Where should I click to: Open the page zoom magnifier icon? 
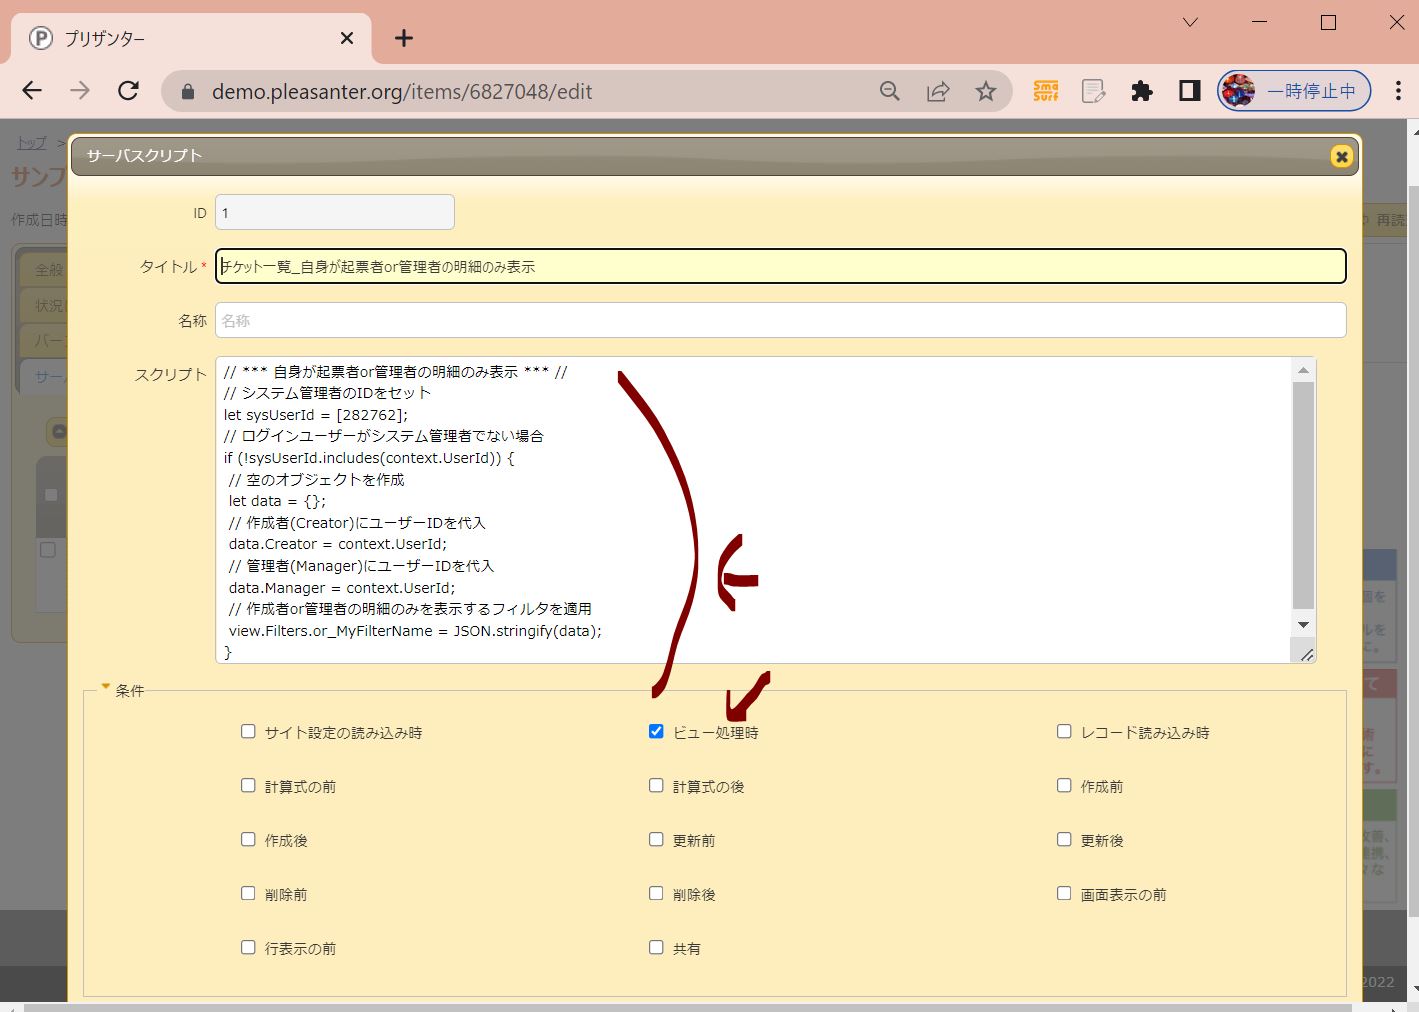click(889, 91)
